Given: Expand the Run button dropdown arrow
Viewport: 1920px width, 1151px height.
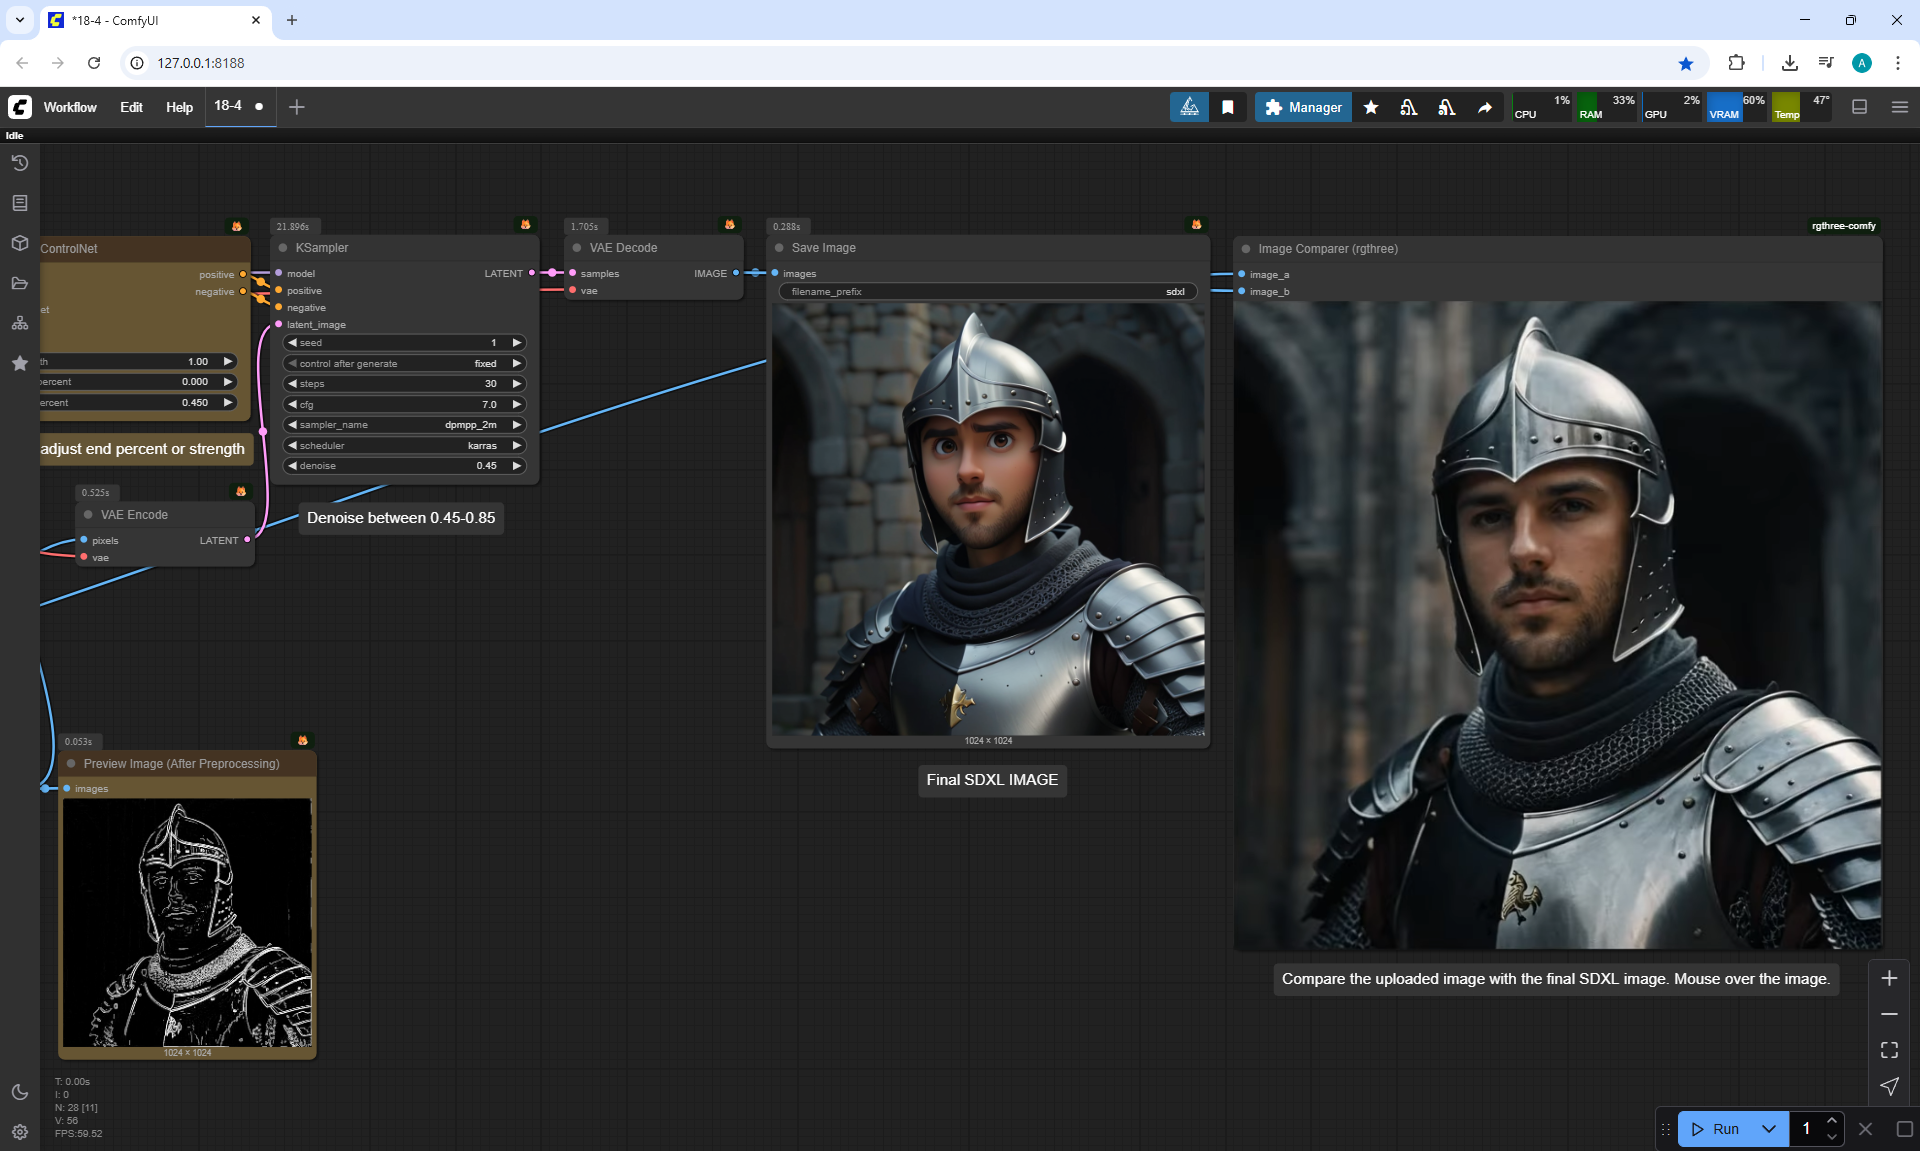Looking at the screenshot, I should point(1769,1129).
